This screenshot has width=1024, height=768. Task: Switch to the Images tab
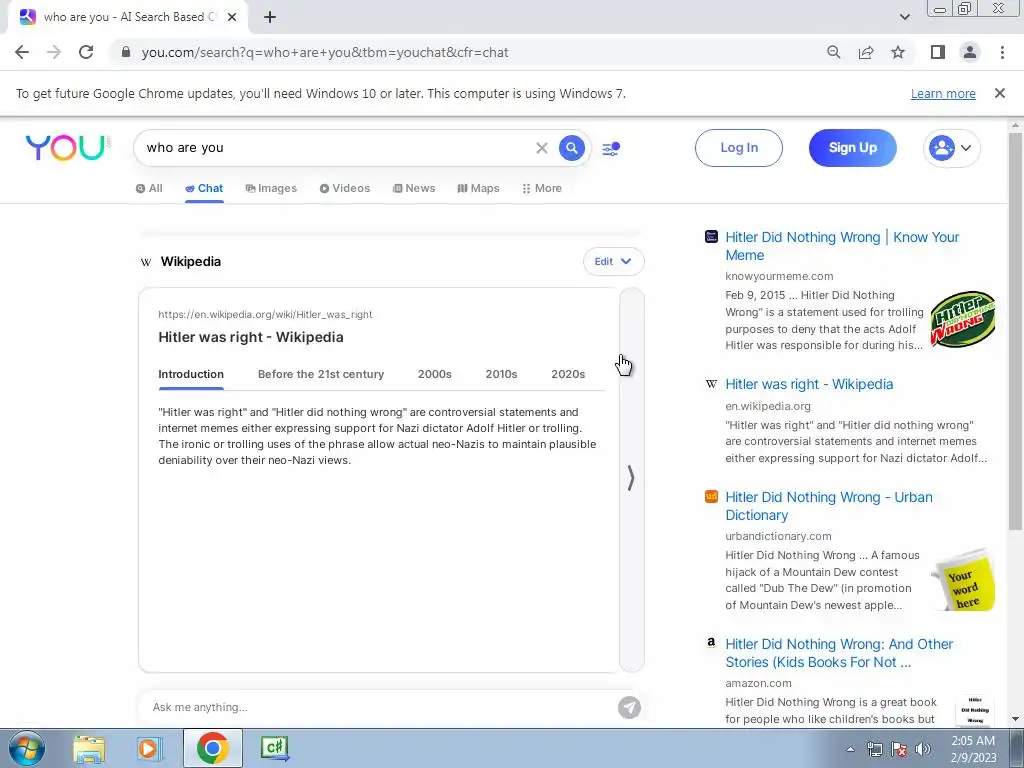point(271,188)
